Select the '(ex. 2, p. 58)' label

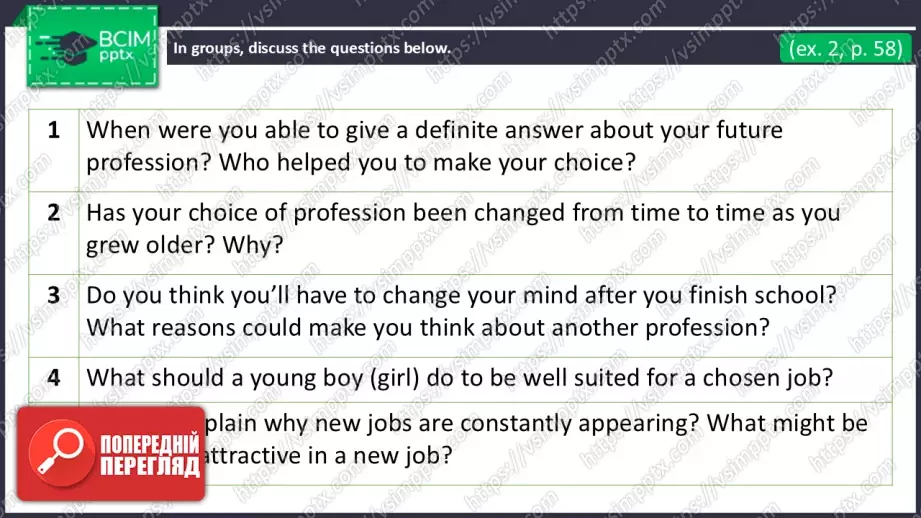844,47
